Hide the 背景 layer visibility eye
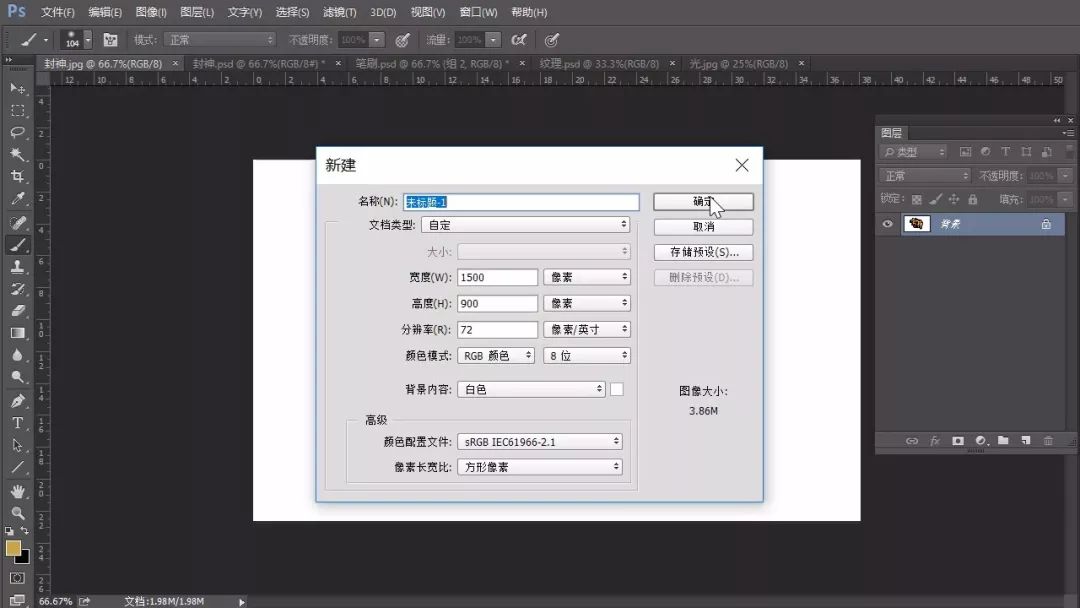Viewport: 1080px width, 608px height. point(887,224)
